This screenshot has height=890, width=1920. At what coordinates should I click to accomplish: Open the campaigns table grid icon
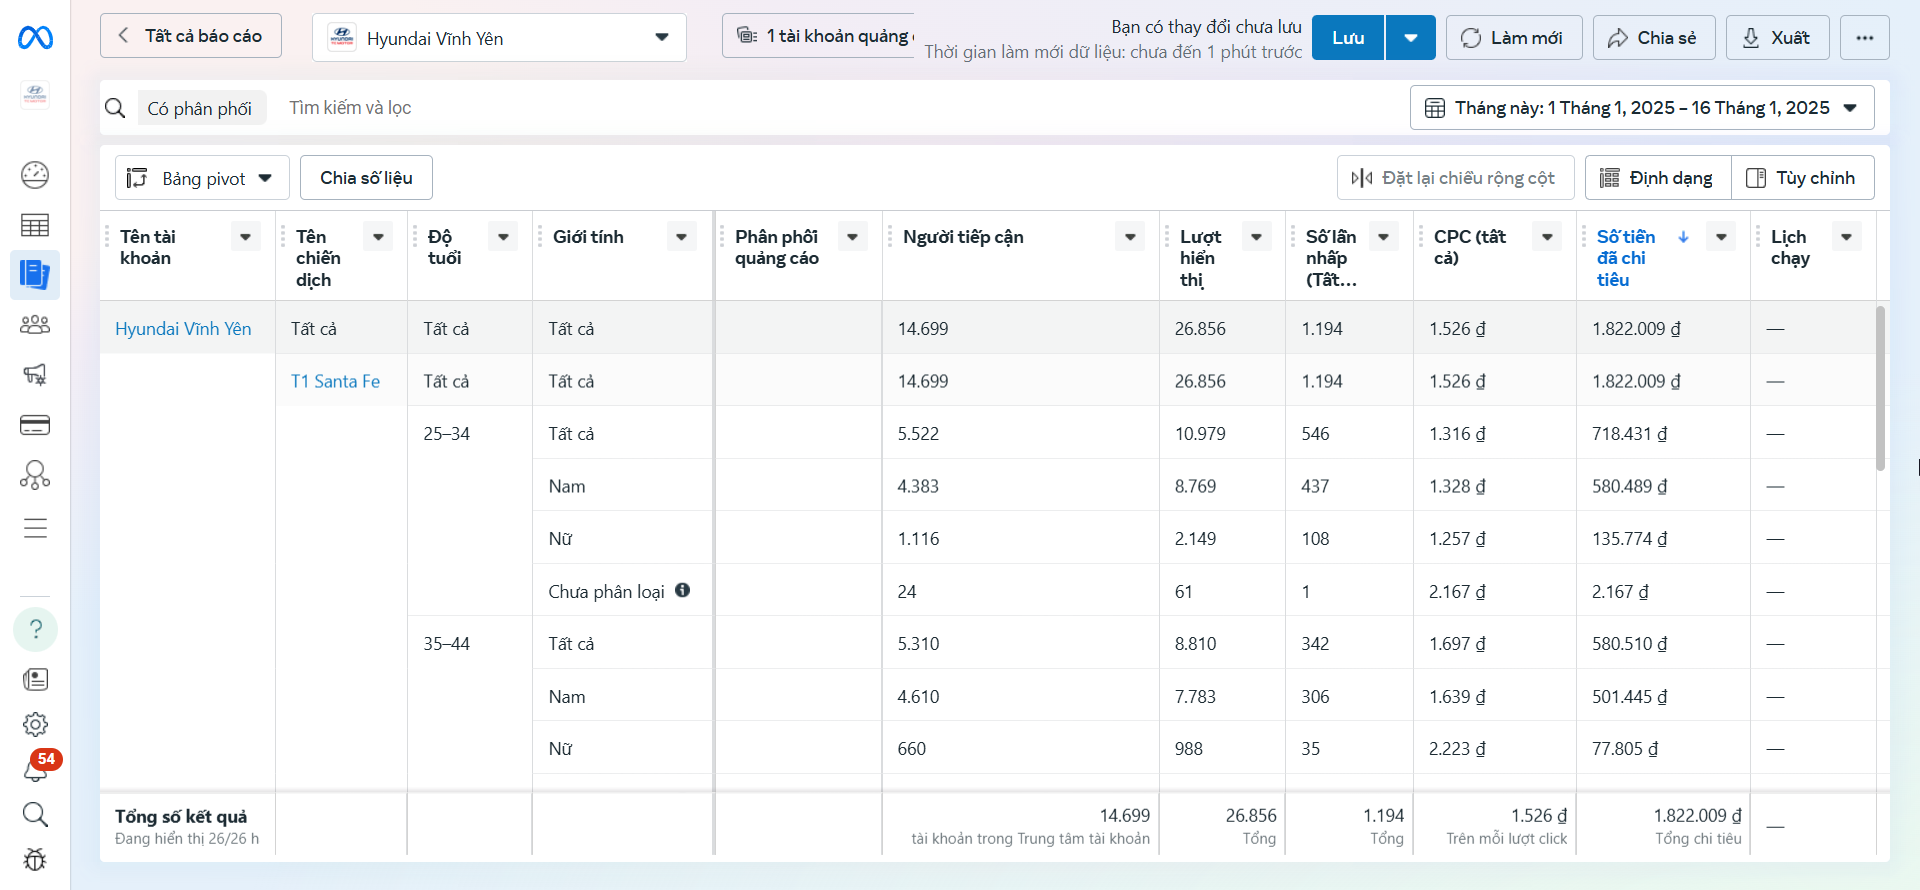(35, 225)
